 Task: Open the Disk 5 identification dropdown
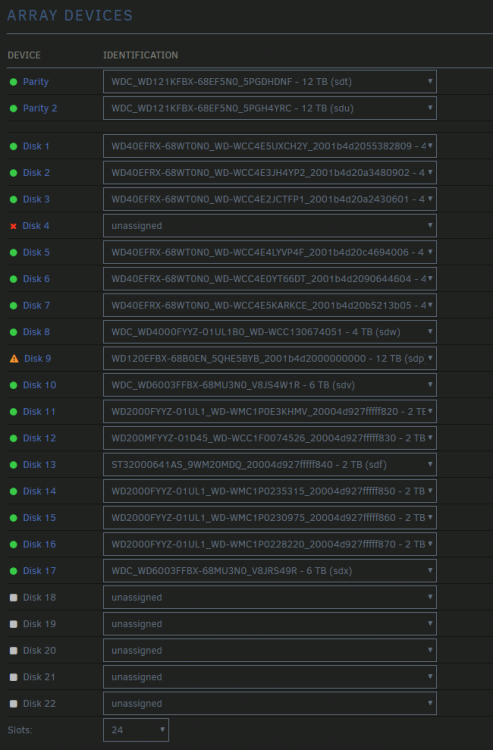pos(270,253)
